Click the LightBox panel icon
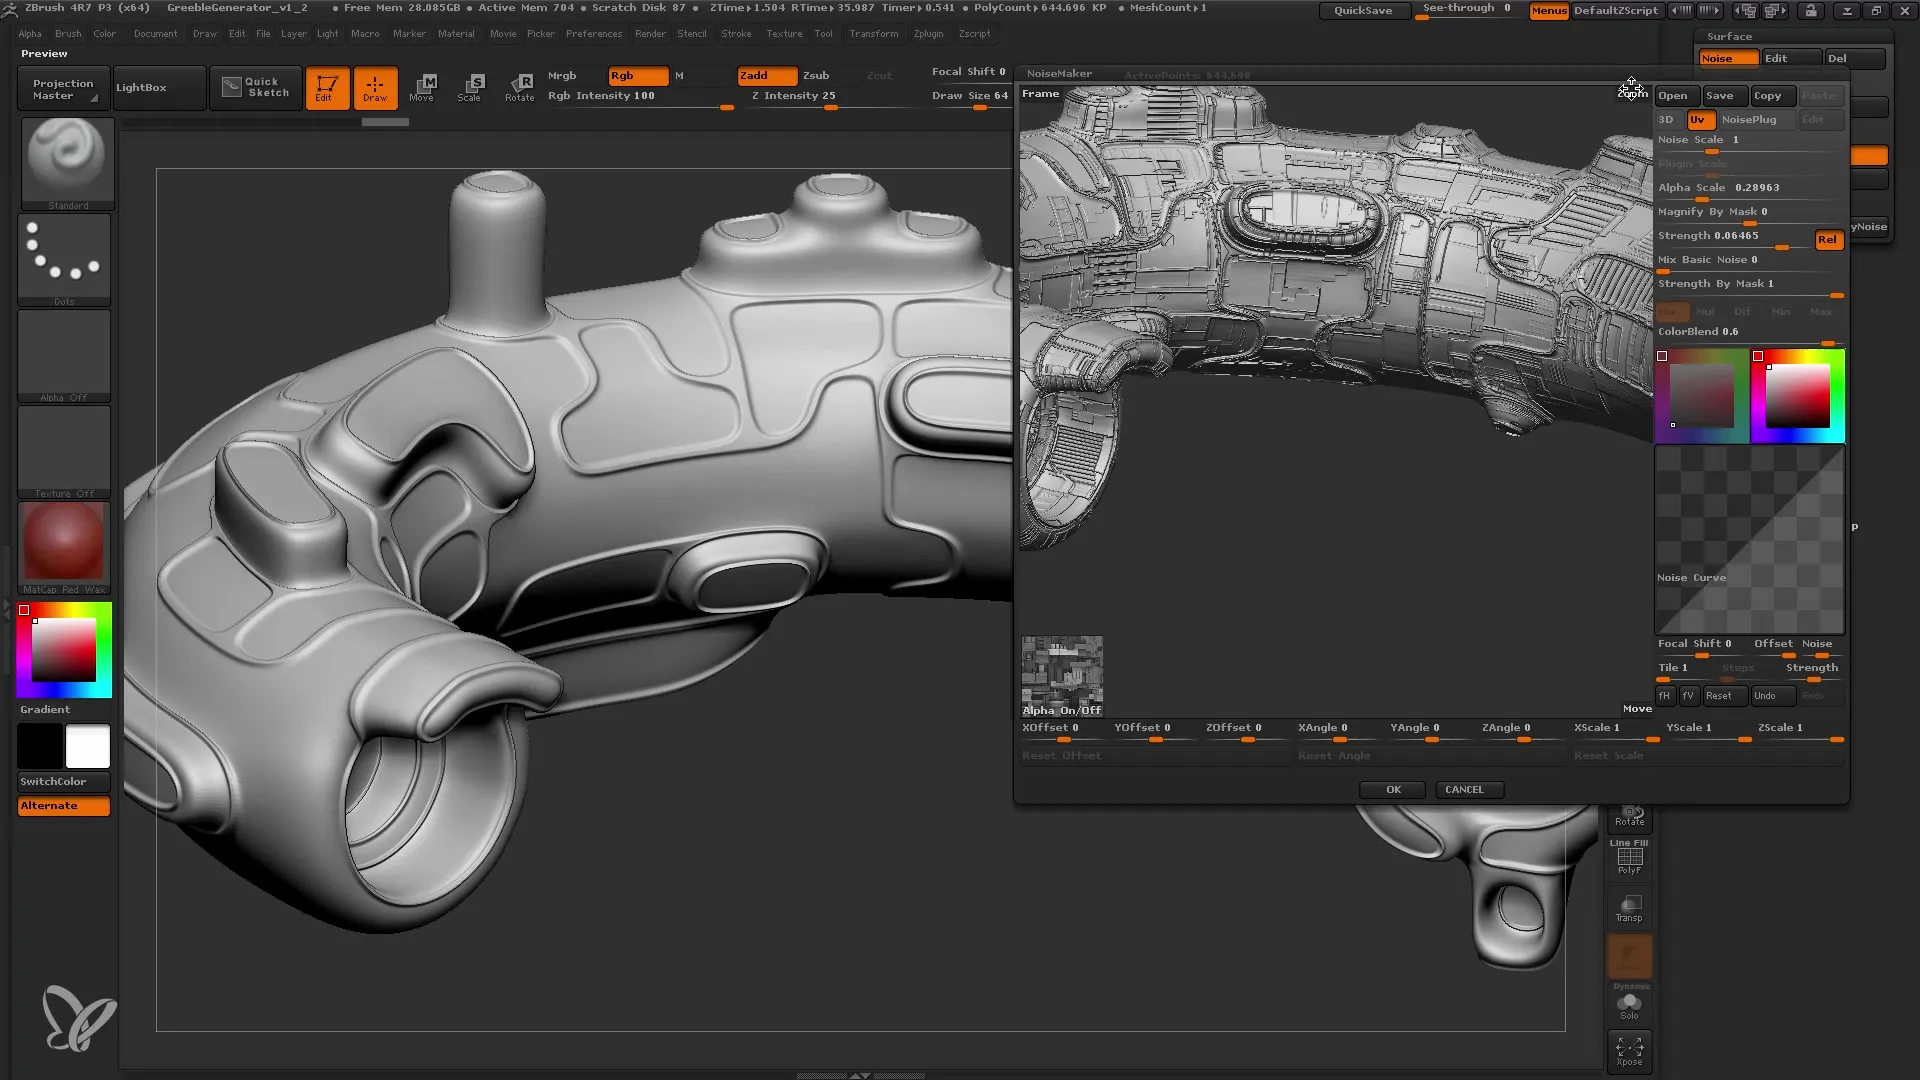The width and height of the screenshot is (1920, 1080). [142, 87]
